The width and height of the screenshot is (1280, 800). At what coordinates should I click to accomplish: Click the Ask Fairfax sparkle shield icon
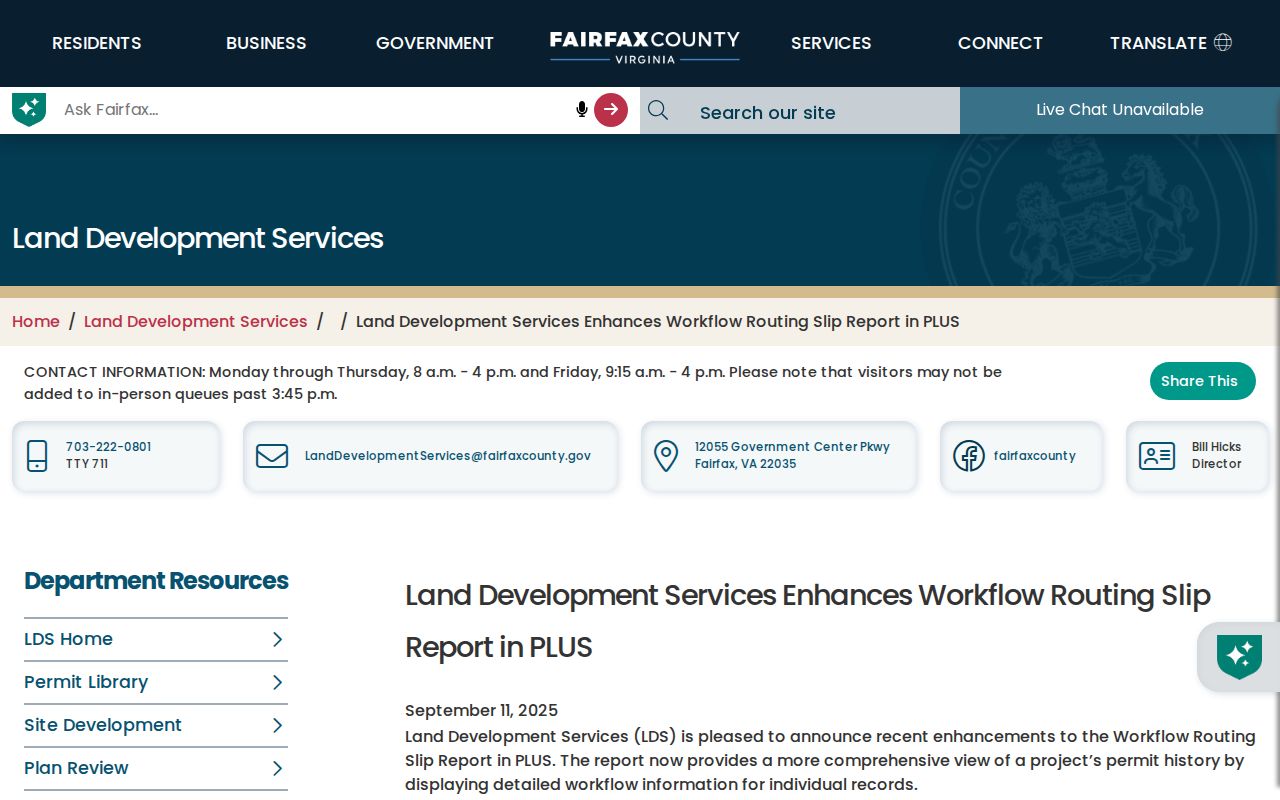click(x=29, y=109)
